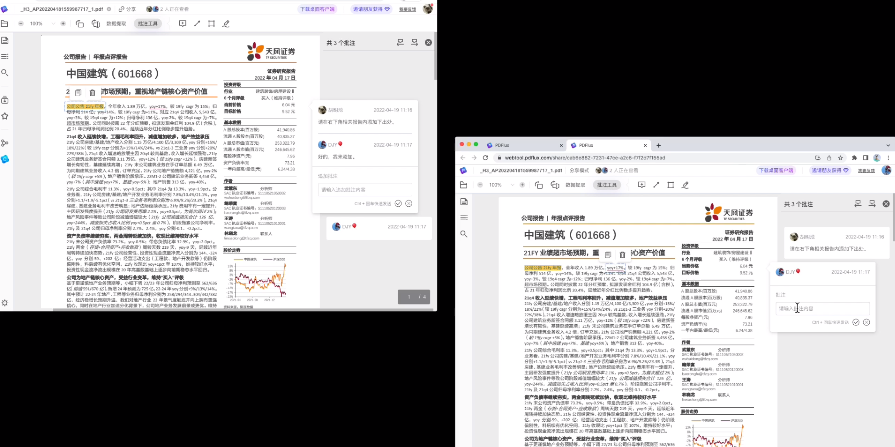
Task: Open the outline list icon in left sidebar
Action: (x=5, y=56)
